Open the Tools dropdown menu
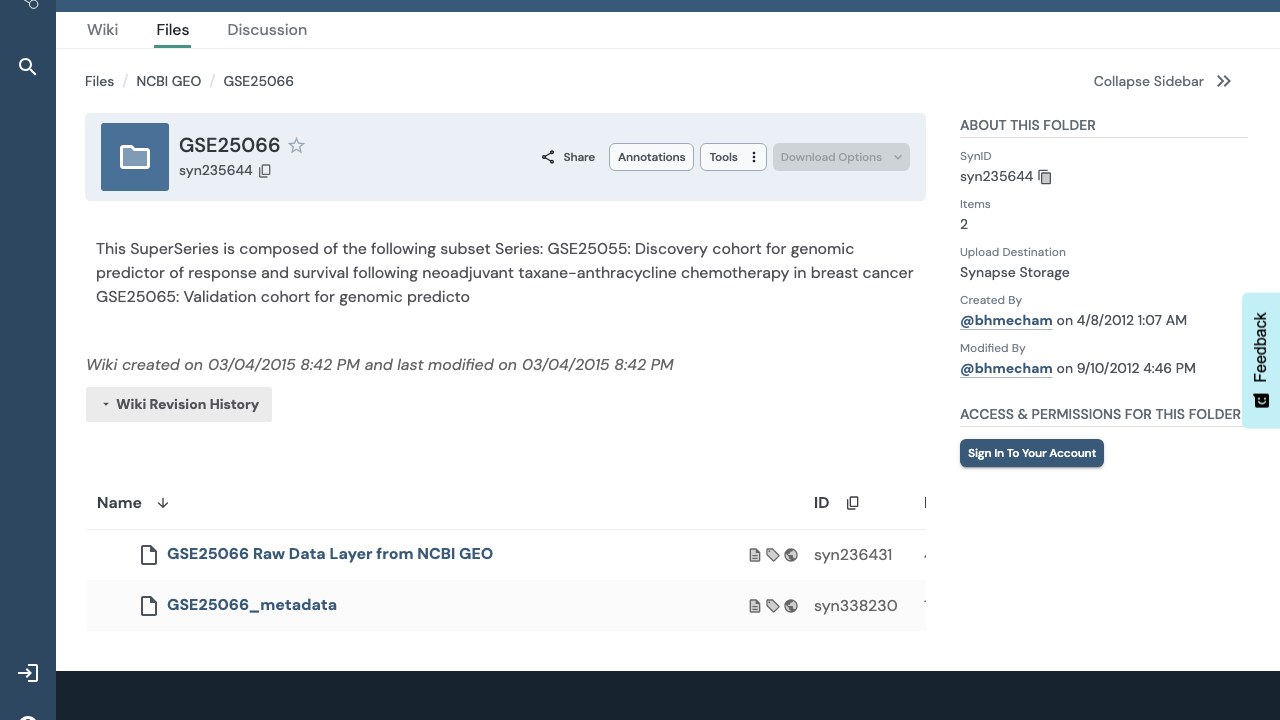The height and width of the screenshot is (720, 1280). click(x=733, y=157)
